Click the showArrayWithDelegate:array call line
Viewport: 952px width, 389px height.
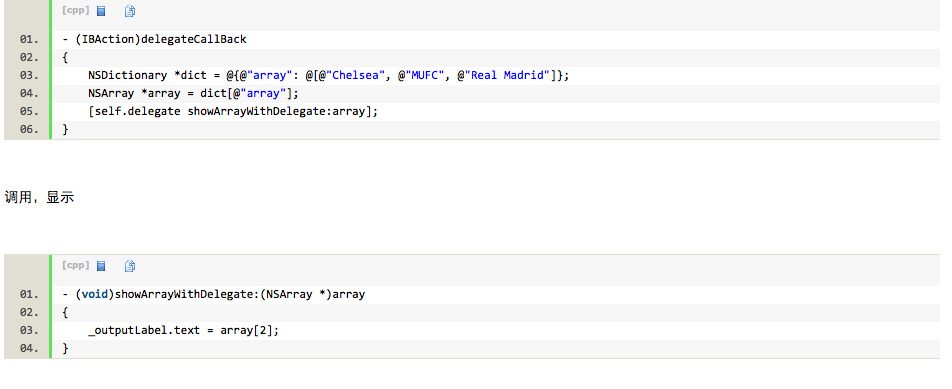[233, 112]
